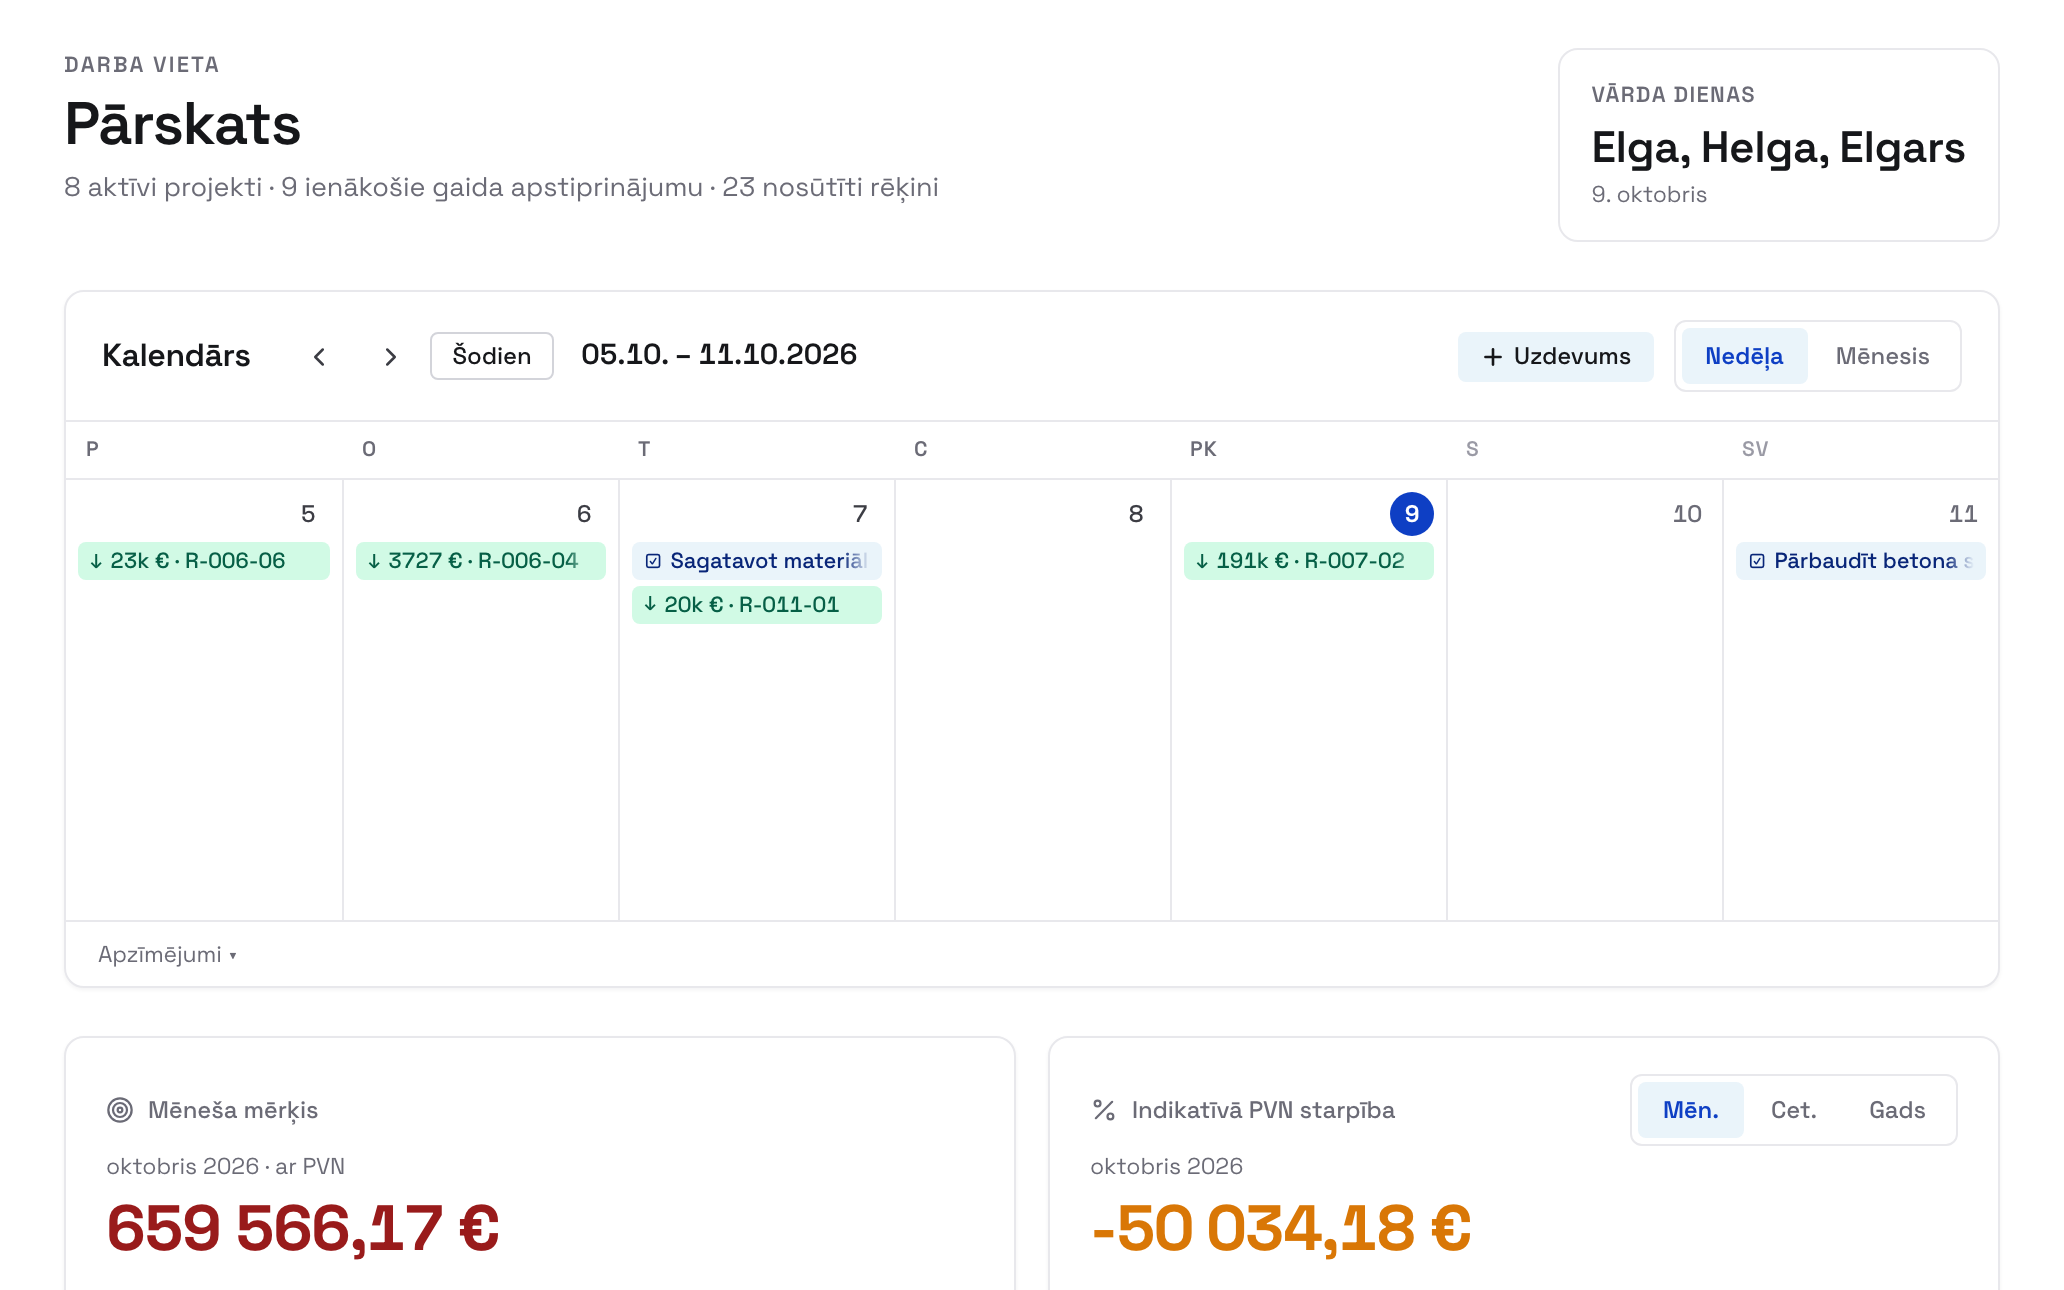Click the target icon beside Mēneša mērķis
This screenshot has height=1290, width=2064.
point(120,1110)
